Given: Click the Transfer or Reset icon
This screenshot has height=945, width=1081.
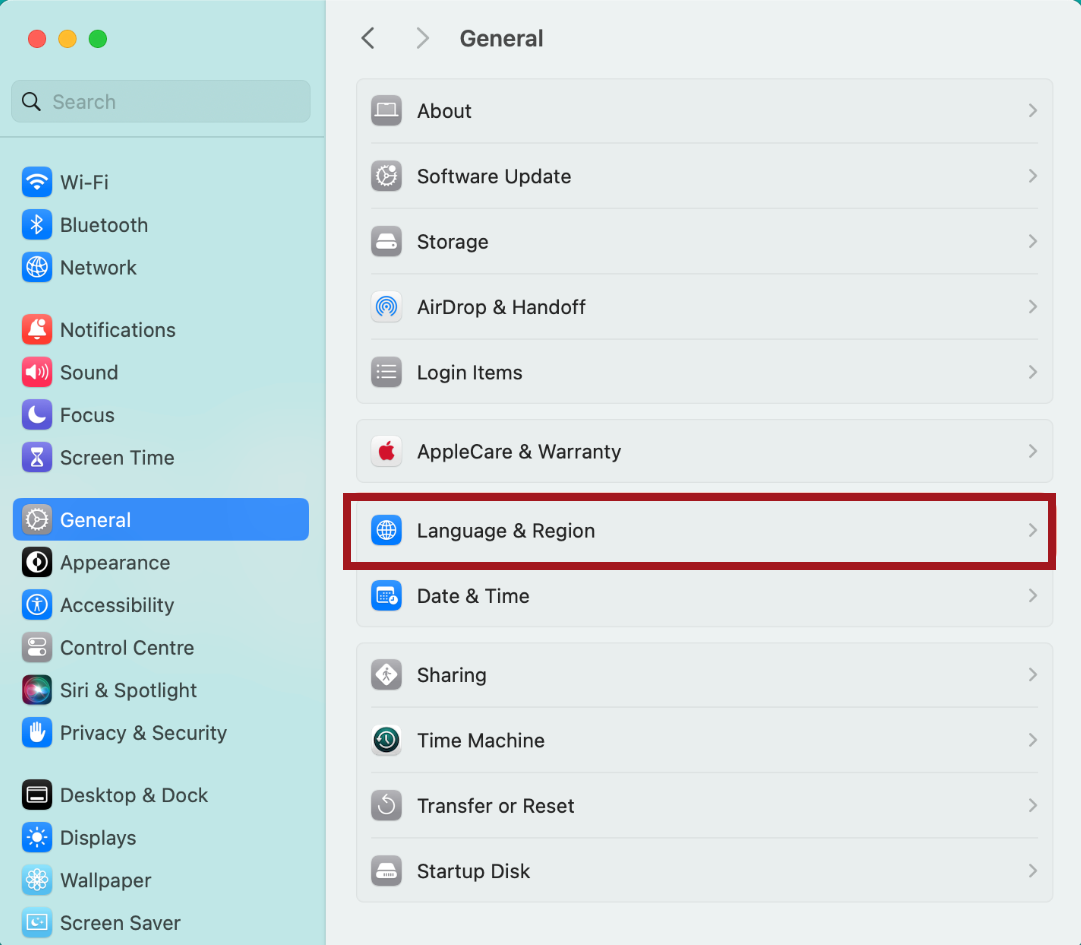Looking at the screenshot, I should click(386, 805).
